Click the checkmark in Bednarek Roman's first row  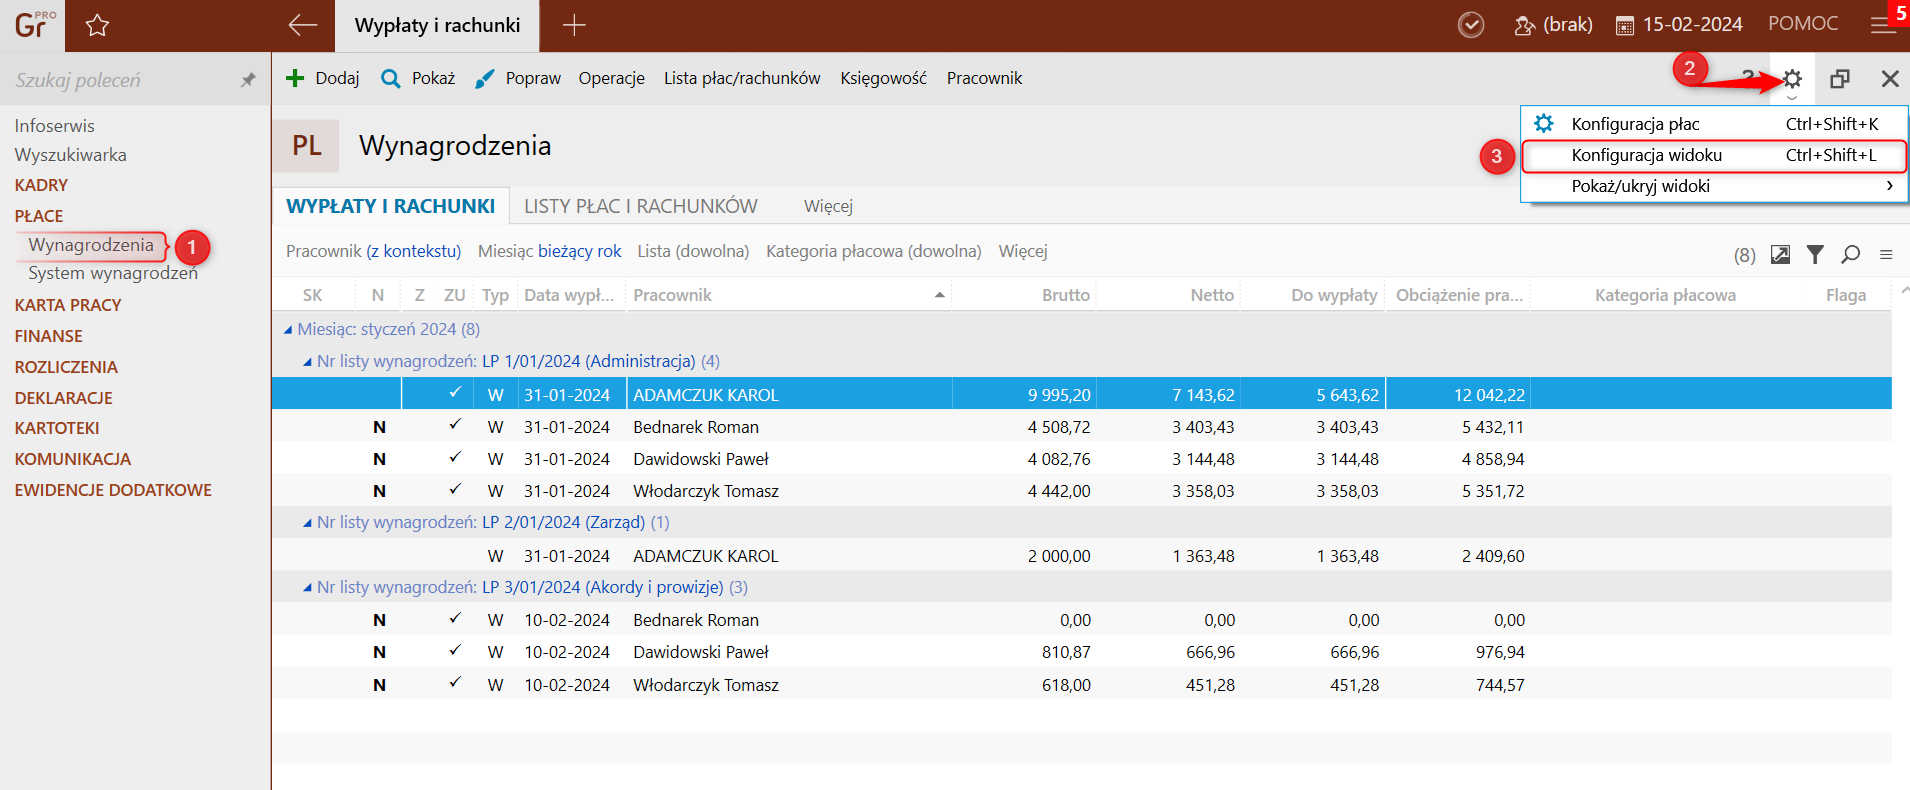click(455, 426)
